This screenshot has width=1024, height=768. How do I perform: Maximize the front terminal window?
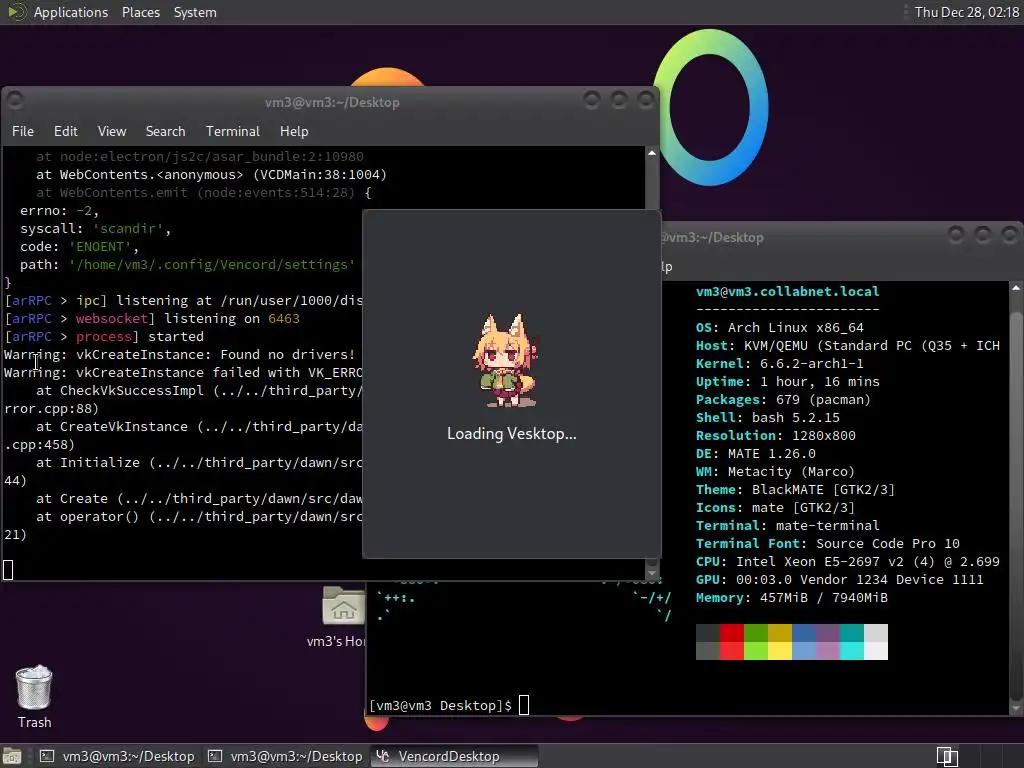click(x=618, y=100)
